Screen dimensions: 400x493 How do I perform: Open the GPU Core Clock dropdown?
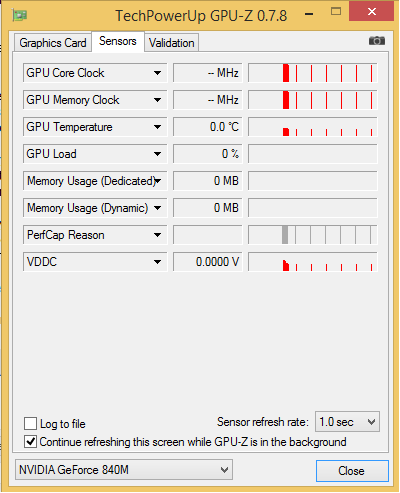95,73
